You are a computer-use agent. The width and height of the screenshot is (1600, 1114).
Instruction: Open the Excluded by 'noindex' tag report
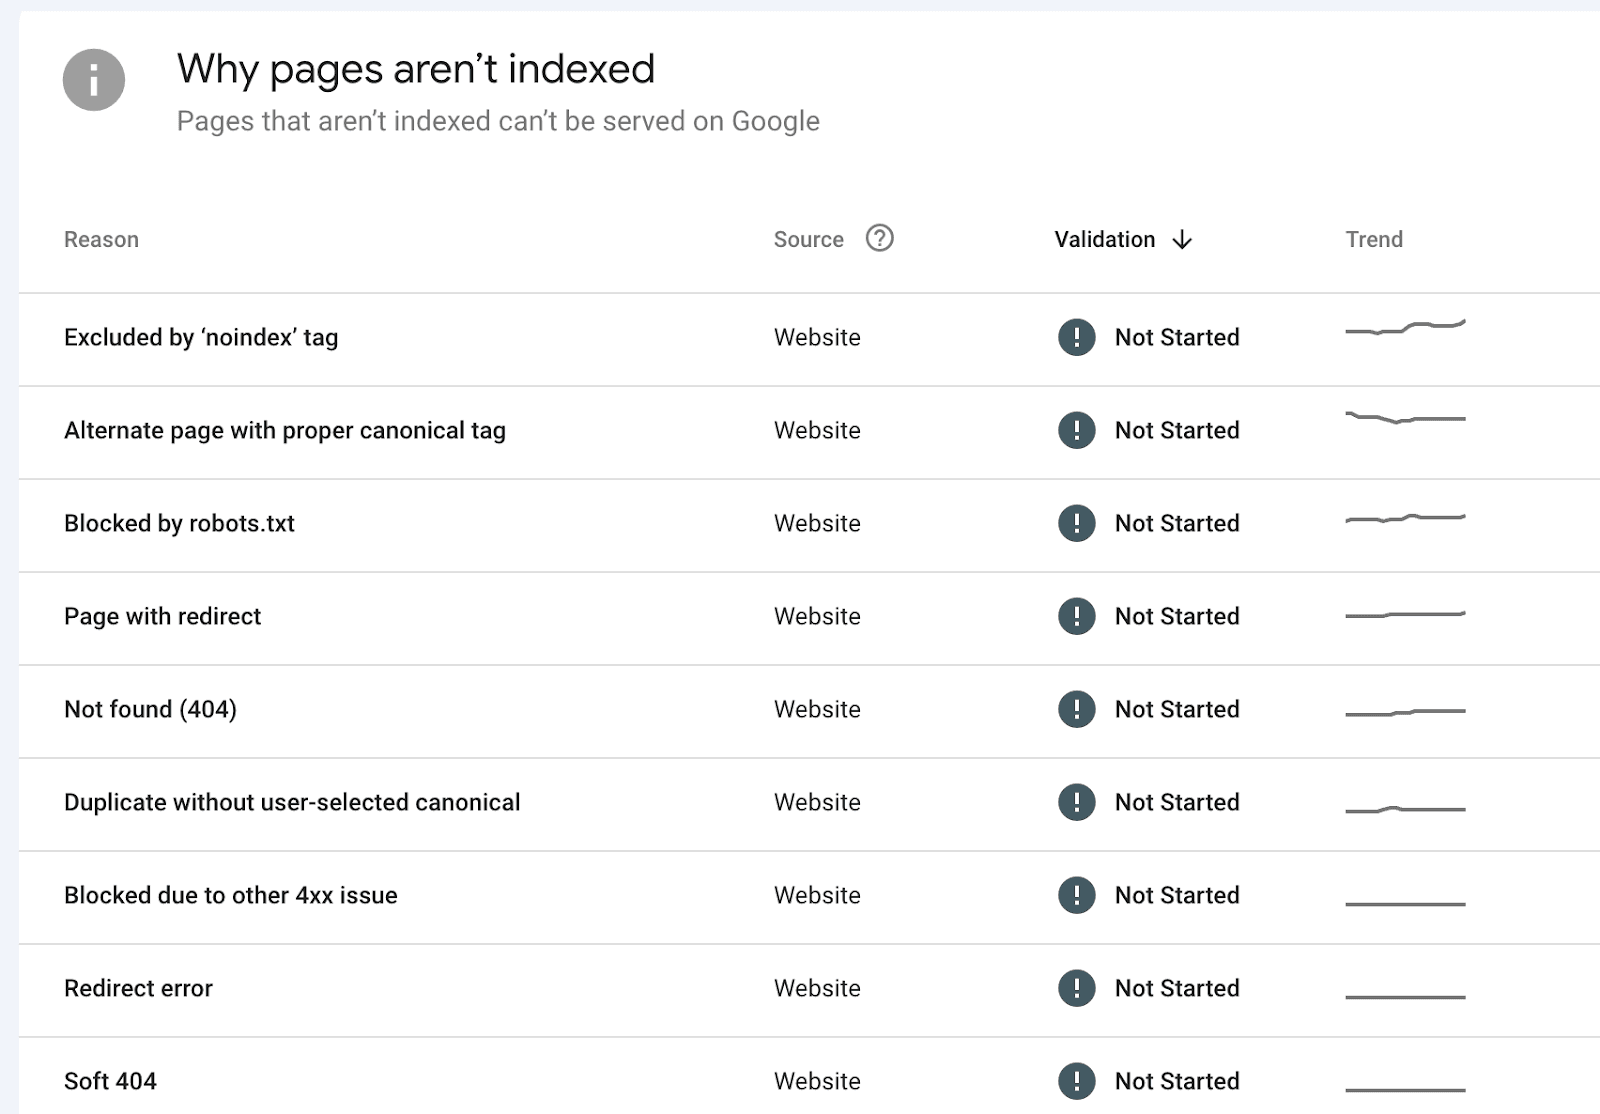point(201,338)
